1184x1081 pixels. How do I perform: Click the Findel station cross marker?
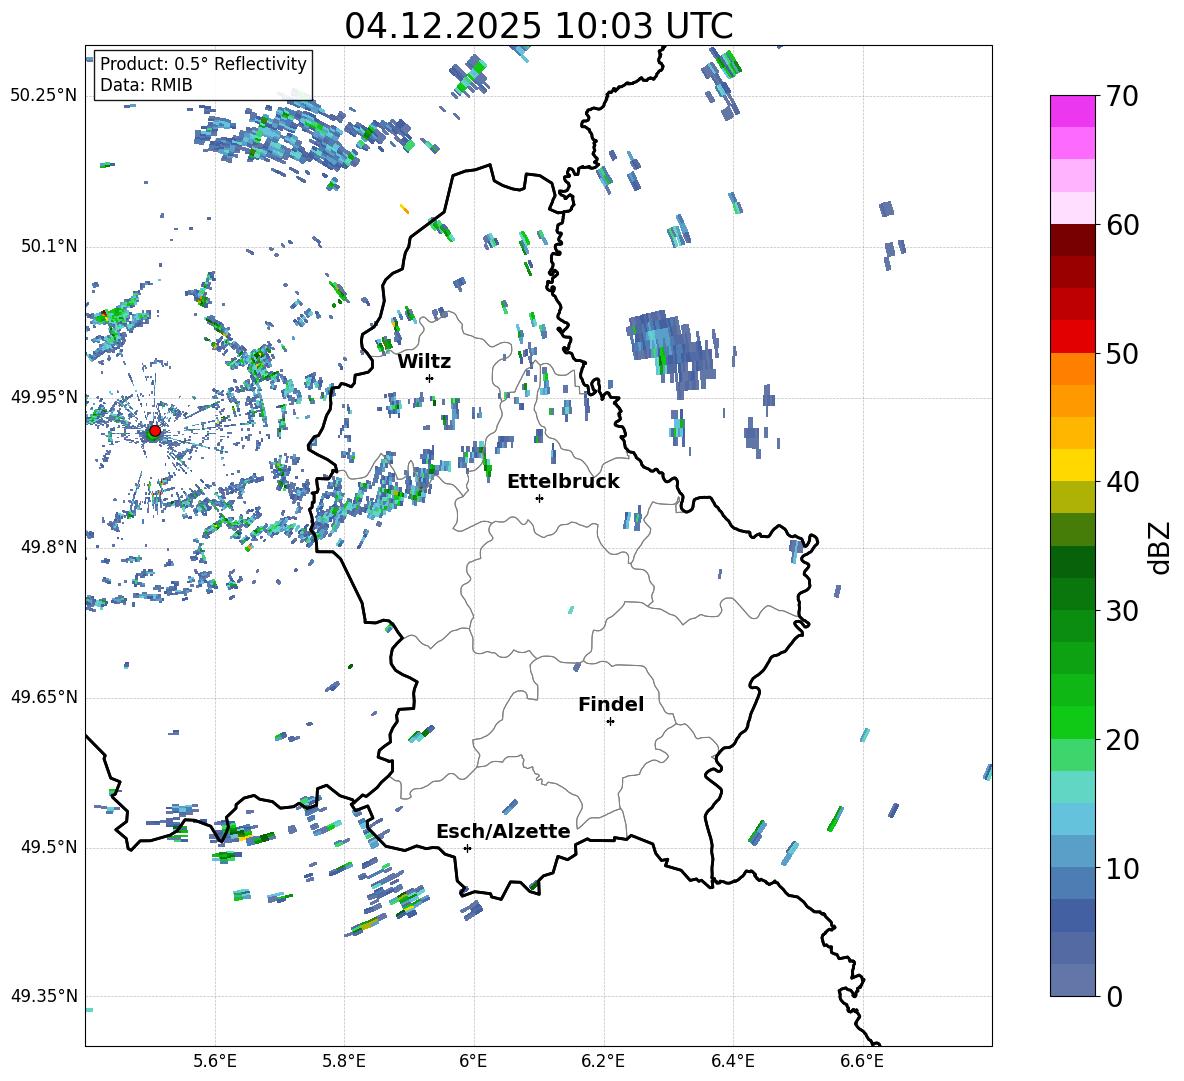pos(610,721)
